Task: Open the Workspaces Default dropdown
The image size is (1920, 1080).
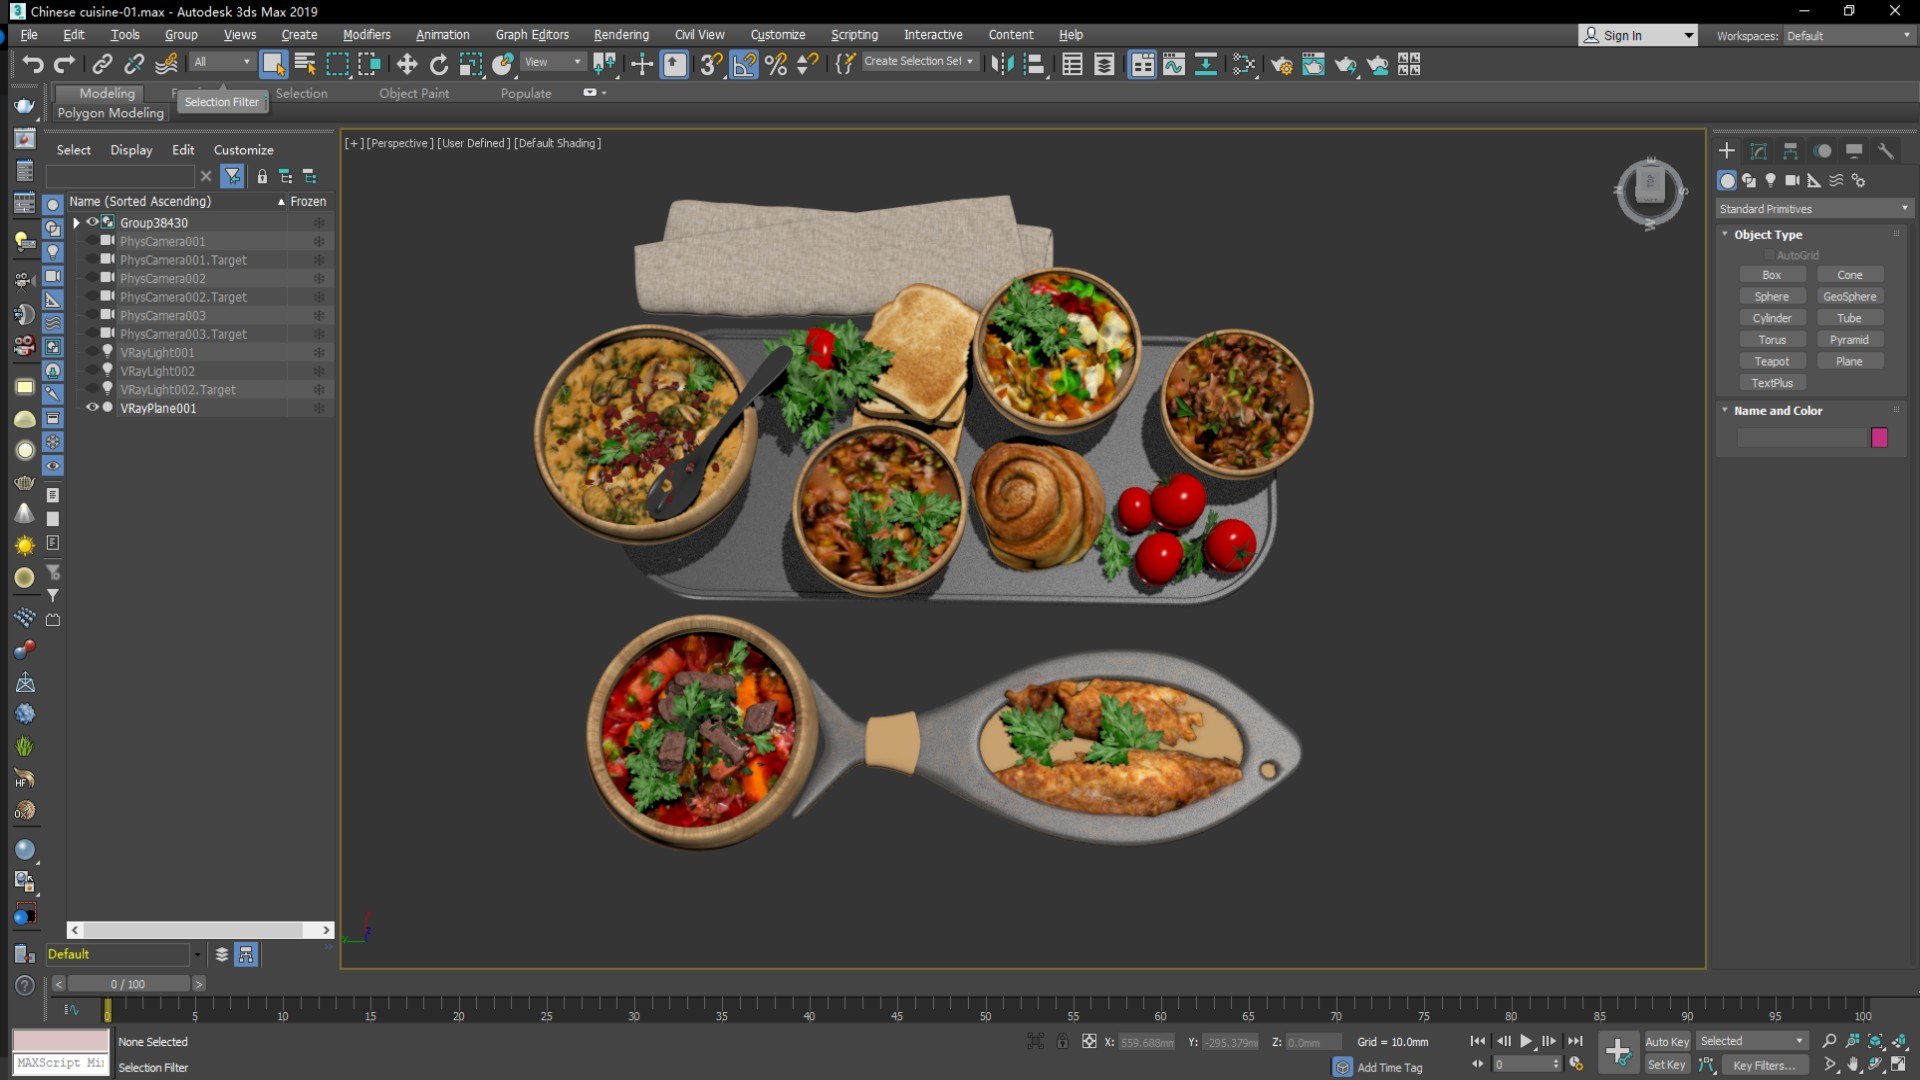Action: pos(1848,36)
